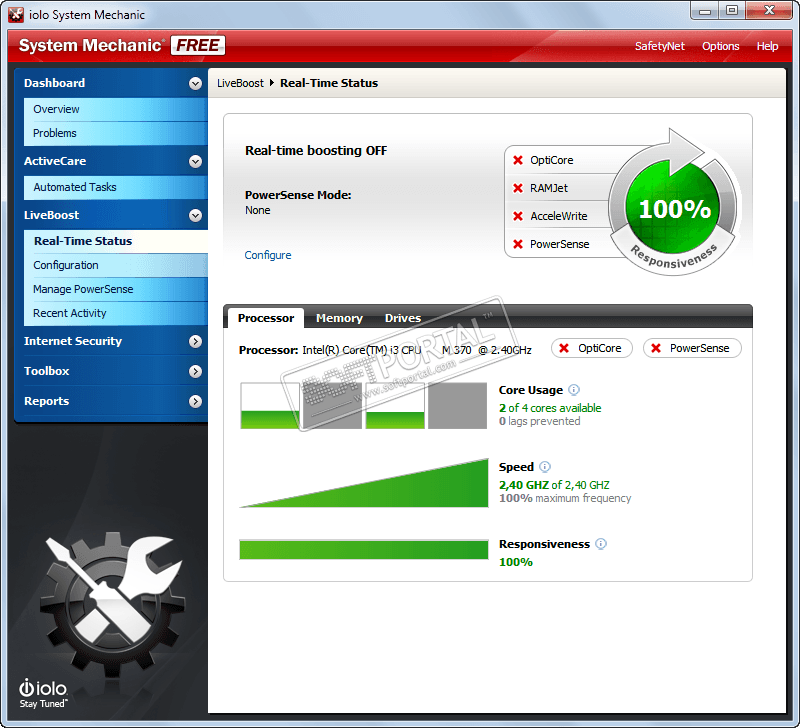The image size is (800, 728).
Task: Open the Configure link
Action: [x=268, y=255]
